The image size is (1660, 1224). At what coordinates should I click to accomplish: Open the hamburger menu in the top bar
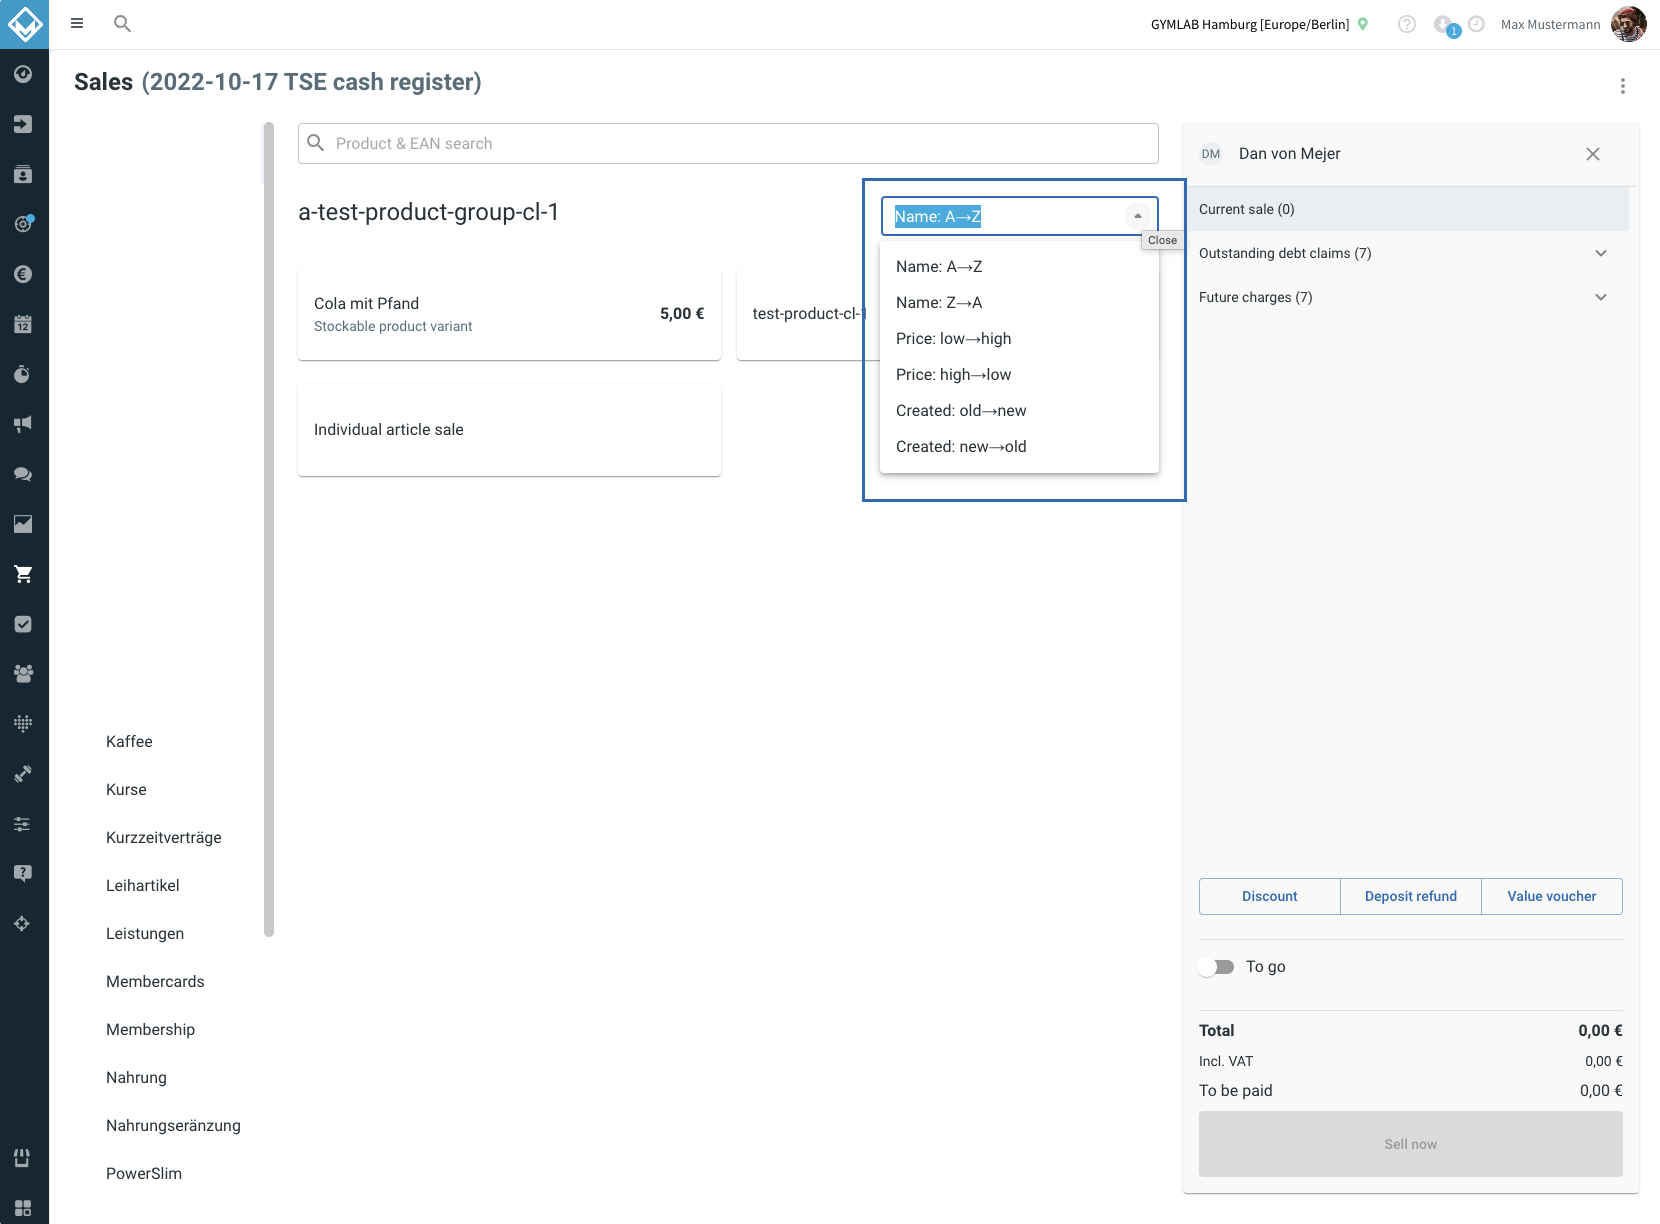point(77,23)
